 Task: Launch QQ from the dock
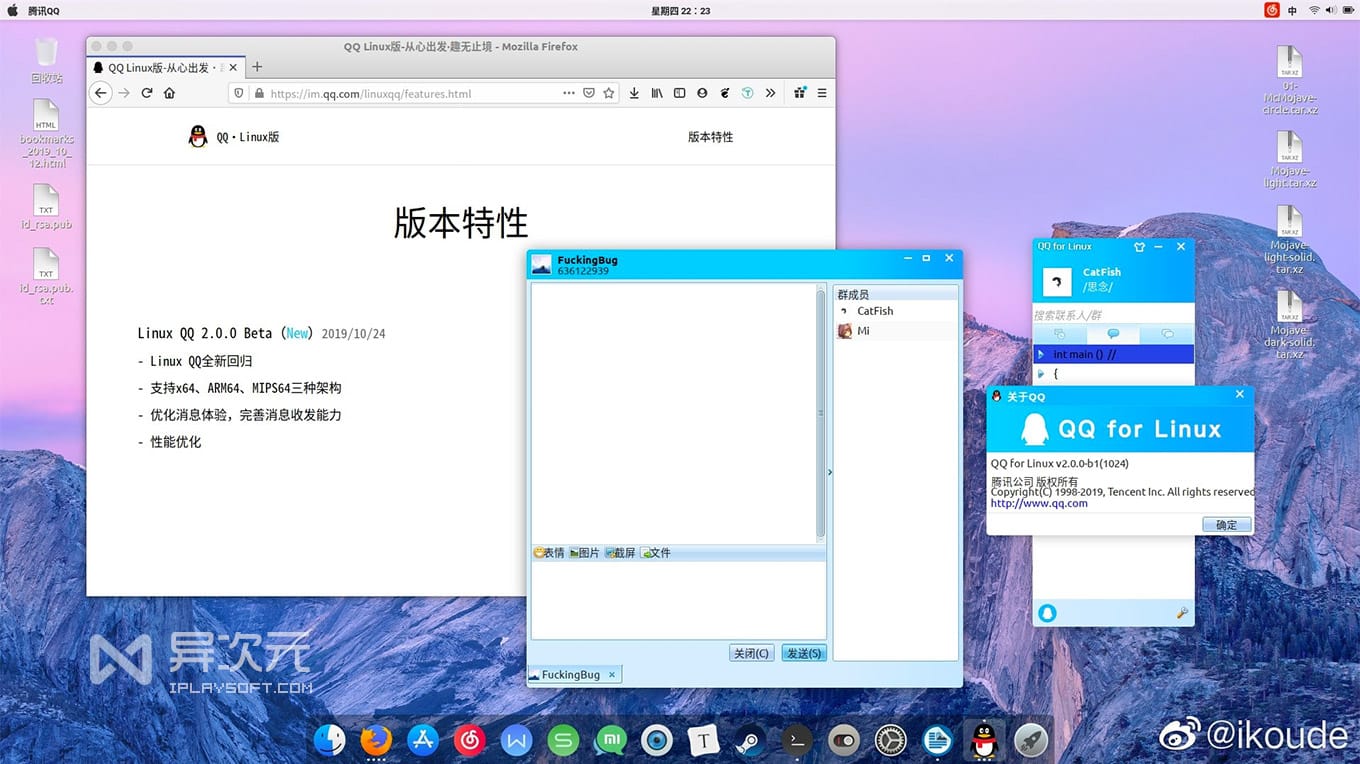point(984,740)
